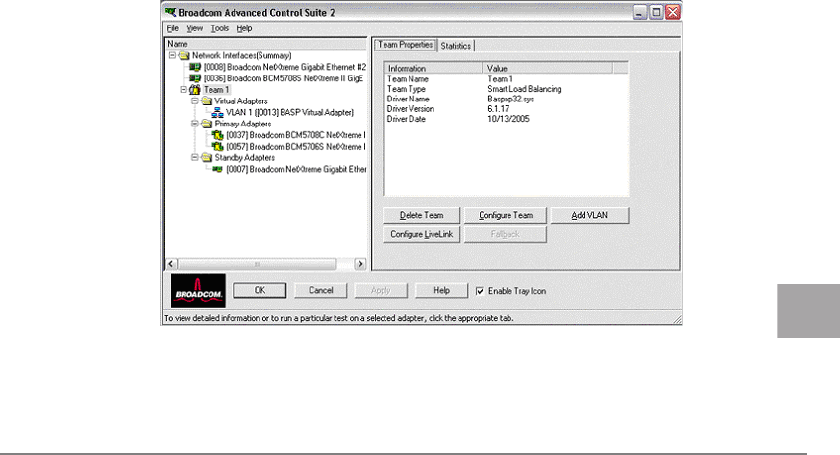The width and height of the screenshot is (840, 455).
Task: Click the Primary Adapters folder icon
Action: (x=207, y=124)
